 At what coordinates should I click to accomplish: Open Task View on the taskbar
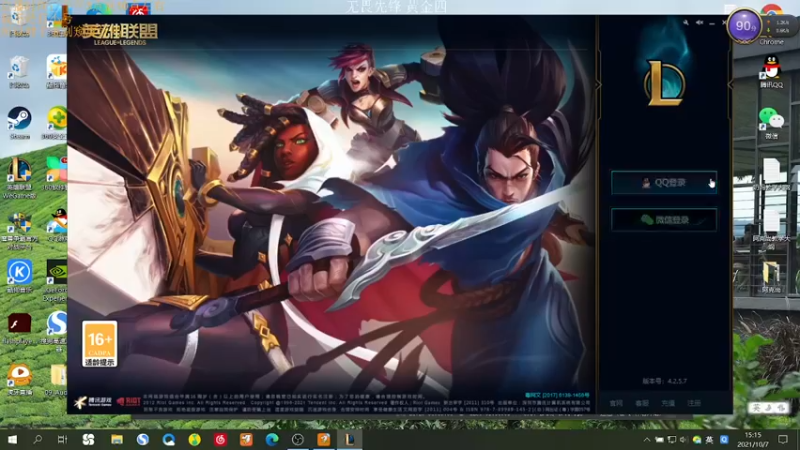pyautogui.click(x=62, y=439)
